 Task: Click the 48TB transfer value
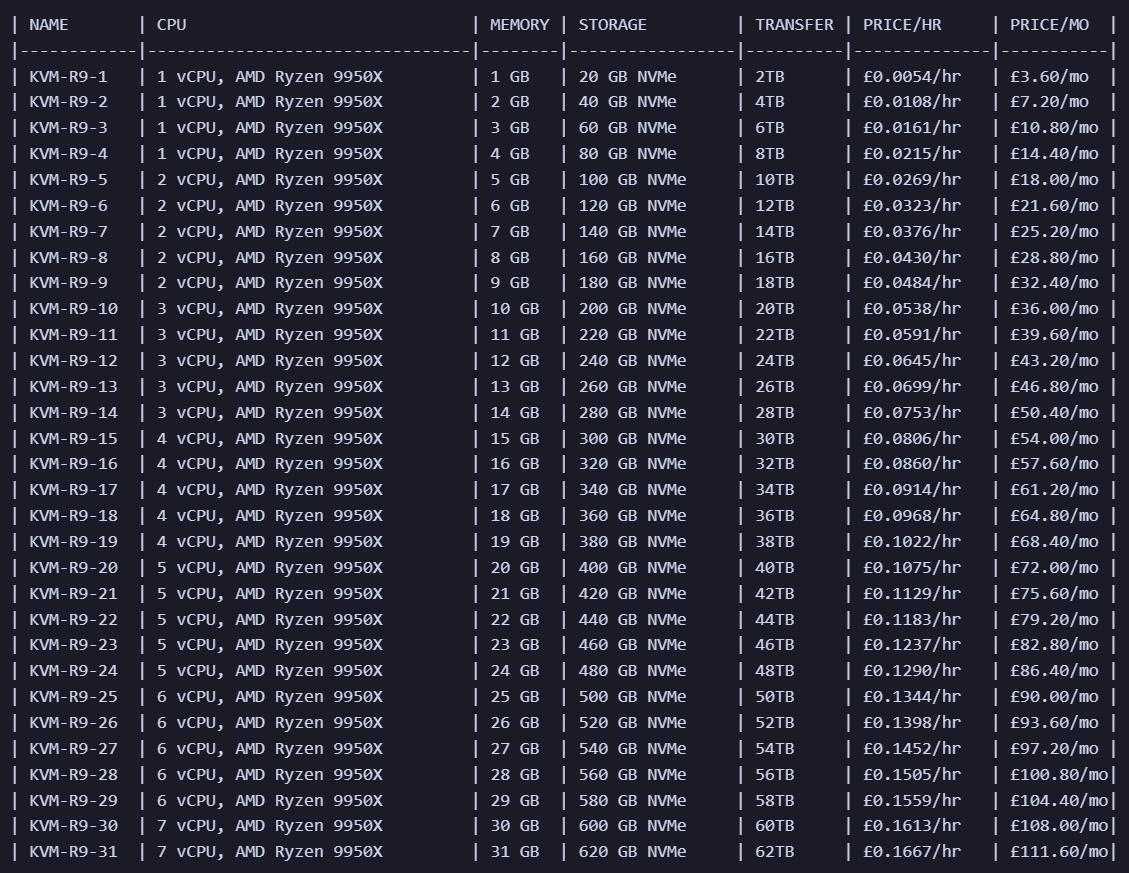pos(775,670)
